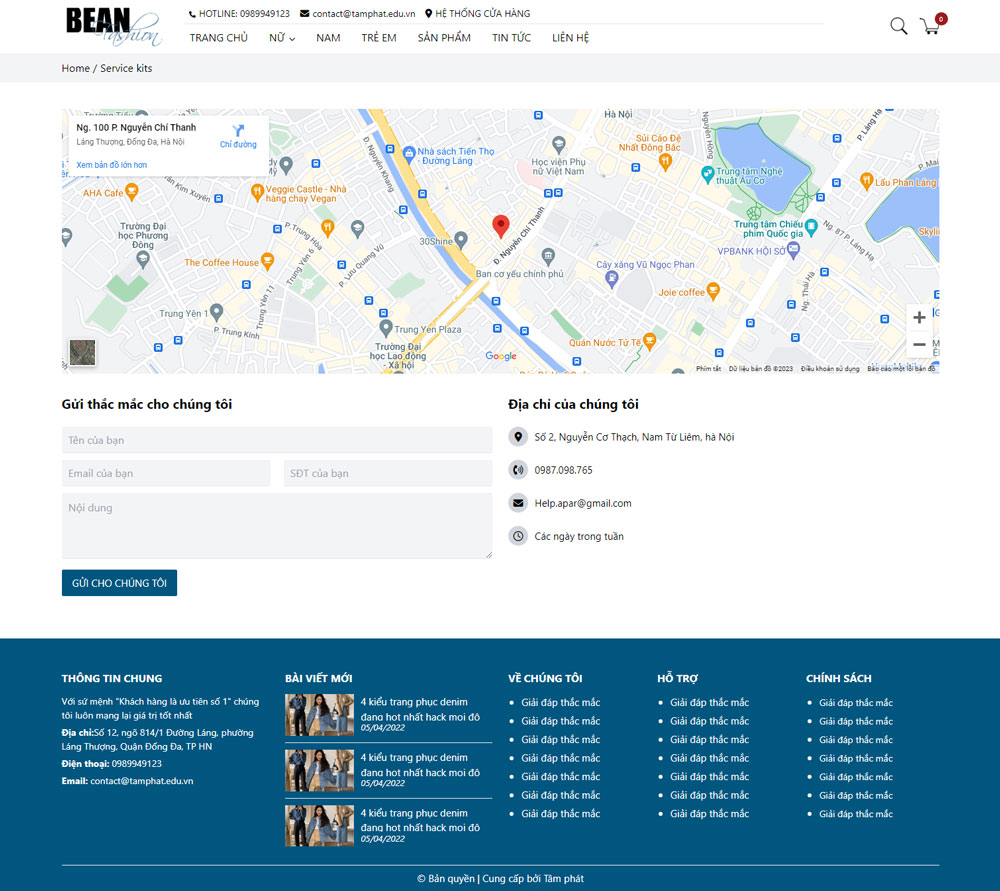Viewport: 1000px width, 891px height.
Task: Focus the Tên của bạn input field
Action: (x=277, y=440)
